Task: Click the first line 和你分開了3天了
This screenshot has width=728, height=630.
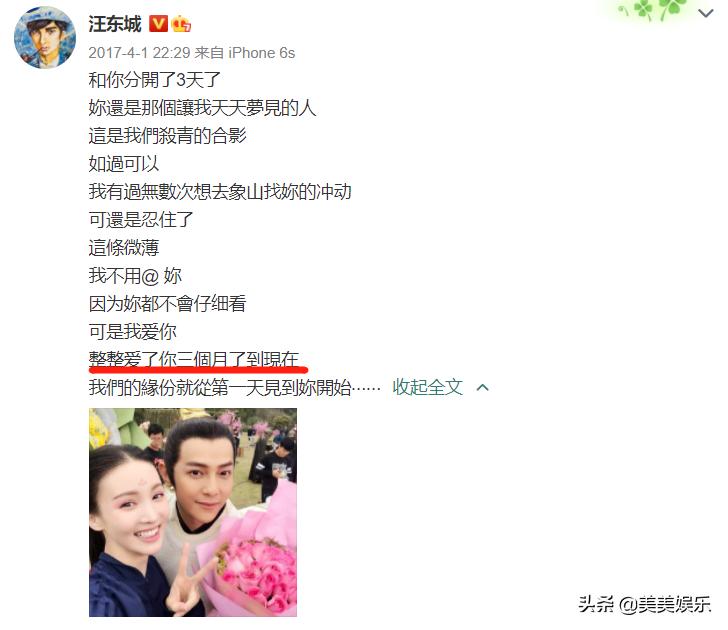Action: (154, 80)
